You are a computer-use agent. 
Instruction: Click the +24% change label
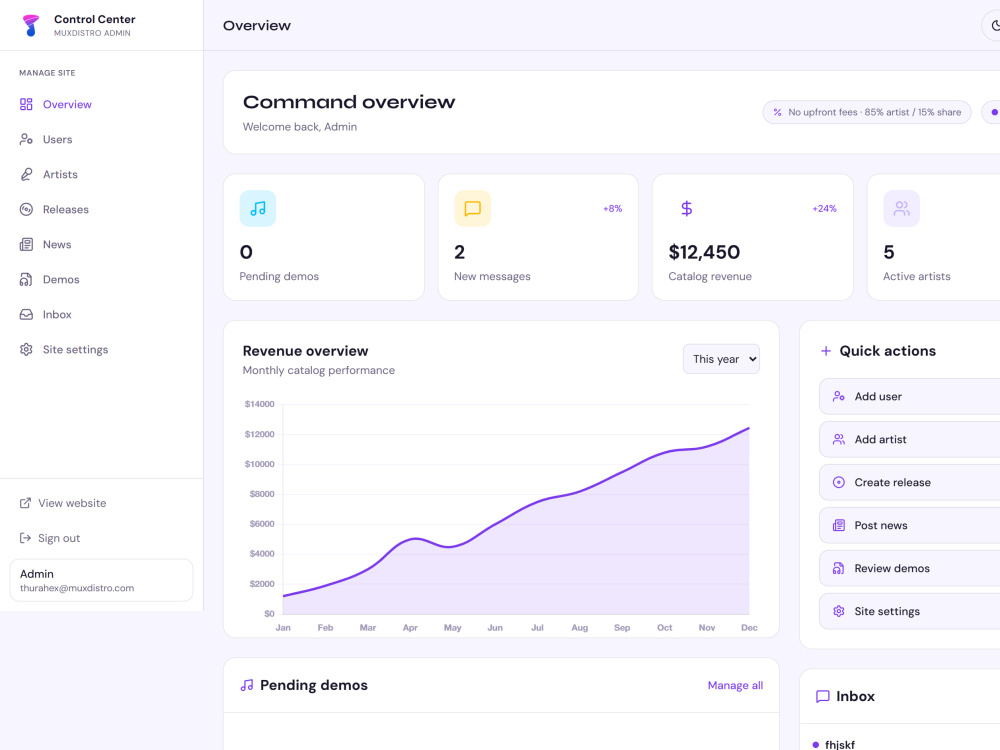pos(824,209)
